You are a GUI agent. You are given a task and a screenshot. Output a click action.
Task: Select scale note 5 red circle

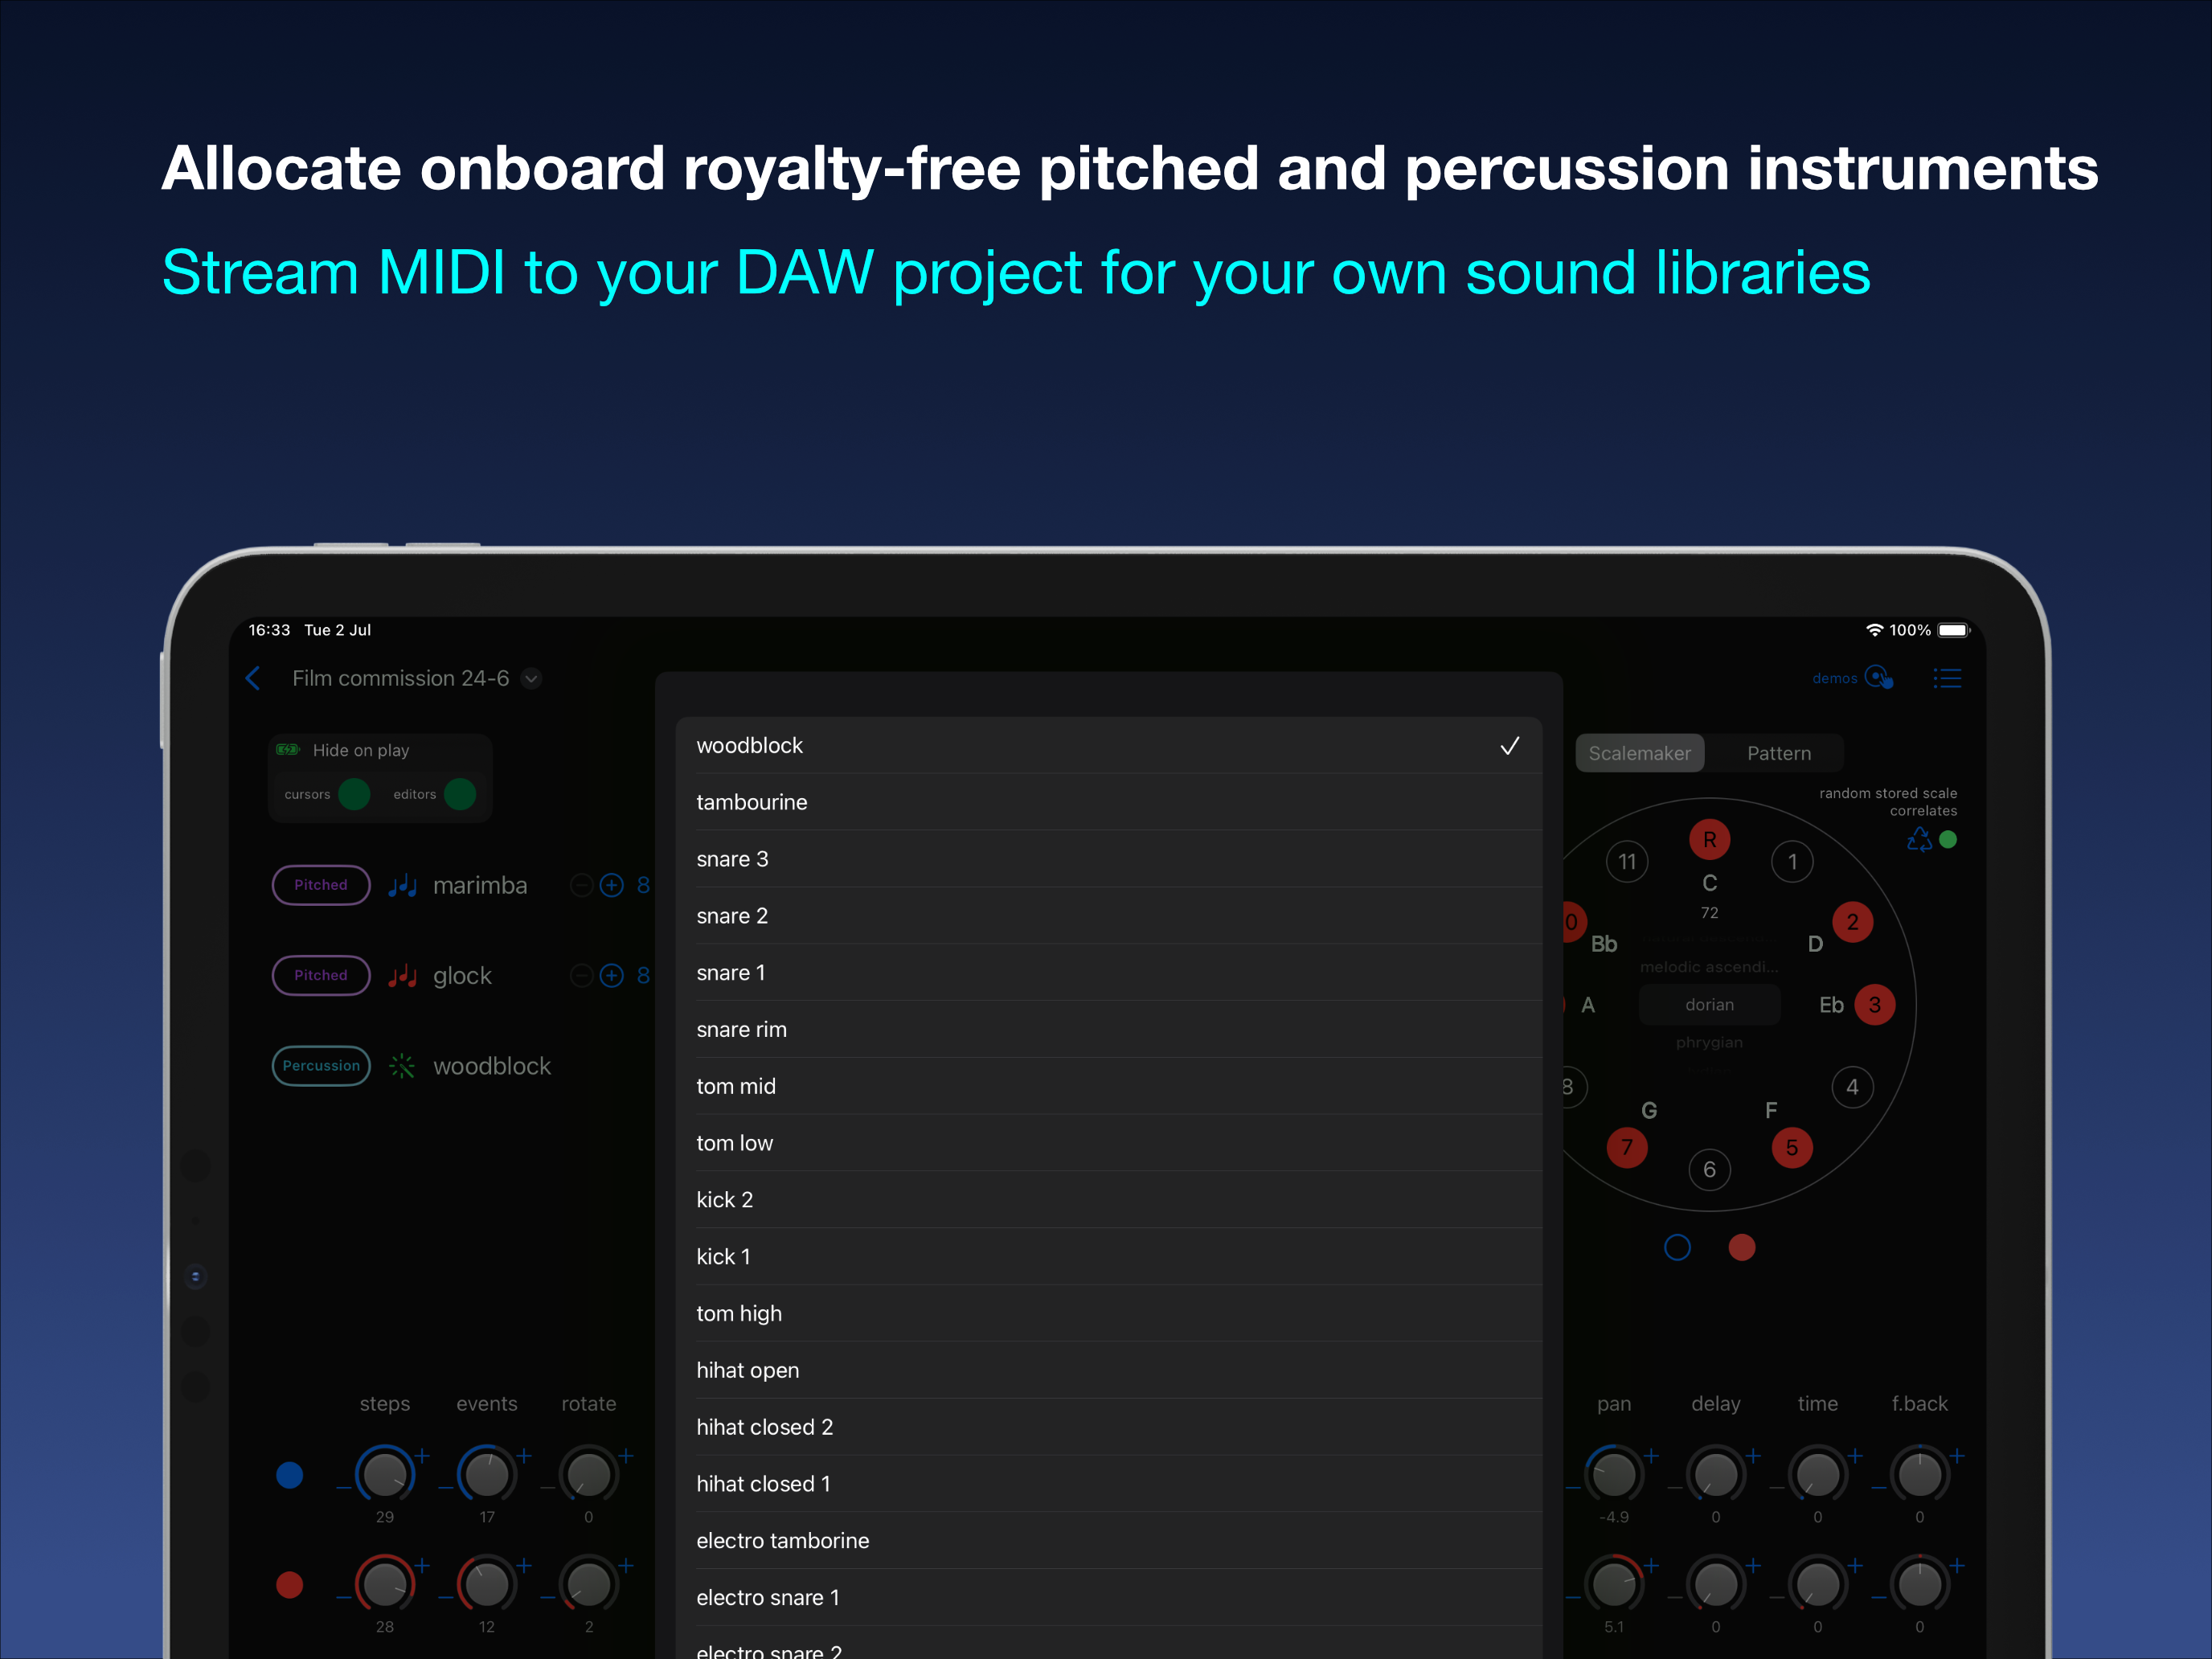click(1791, 1147)
